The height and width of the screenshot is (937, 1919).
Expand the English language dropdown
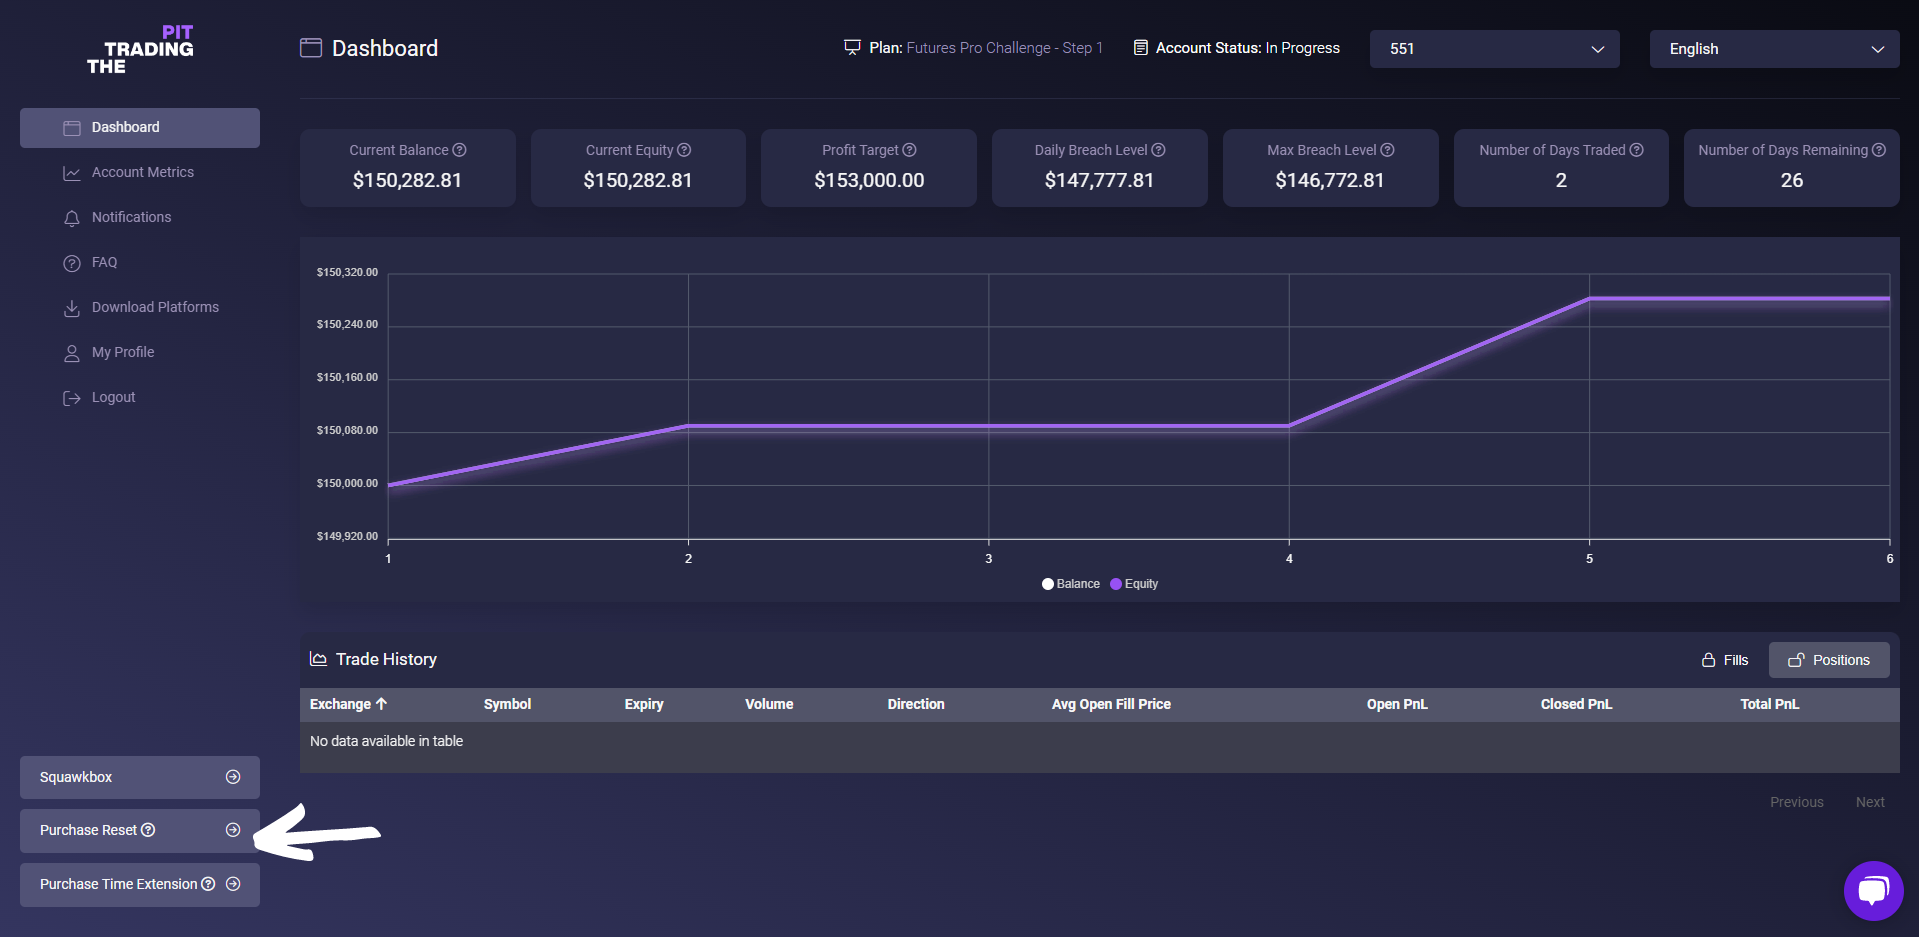point(1774,49)
